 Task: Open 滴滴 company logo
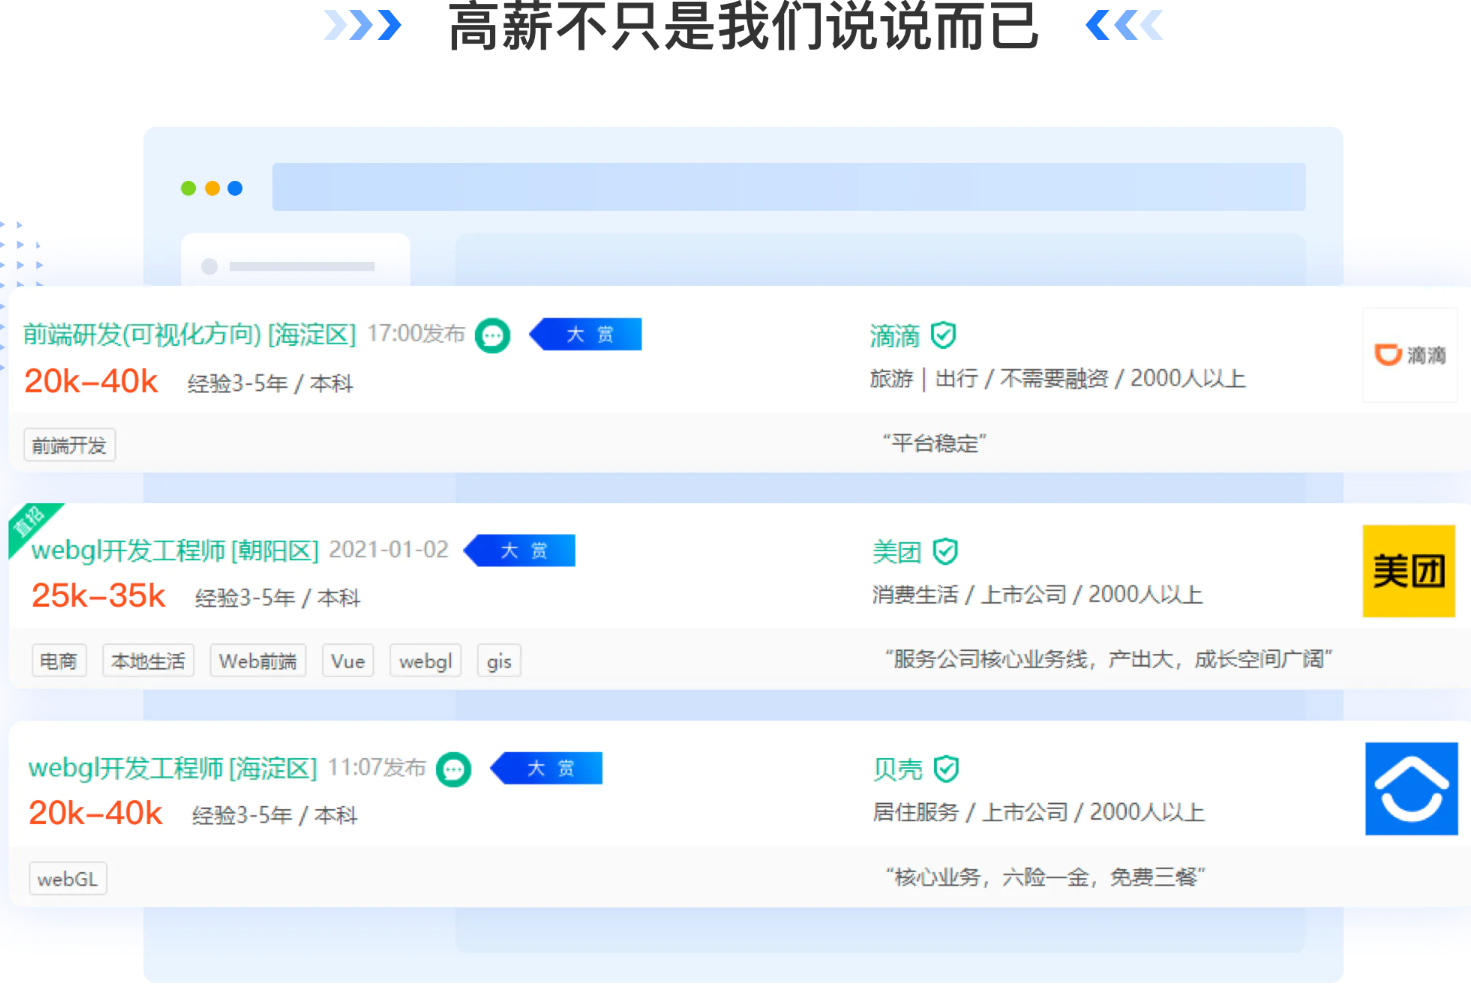tap(1410, 355)
